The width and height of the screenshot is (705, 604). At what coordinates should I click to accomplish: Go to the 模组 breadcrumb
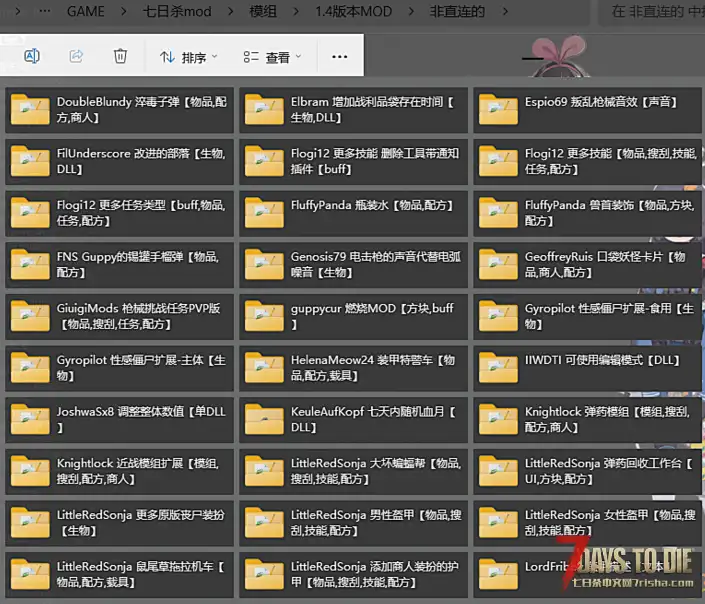[x=263, y=11]
